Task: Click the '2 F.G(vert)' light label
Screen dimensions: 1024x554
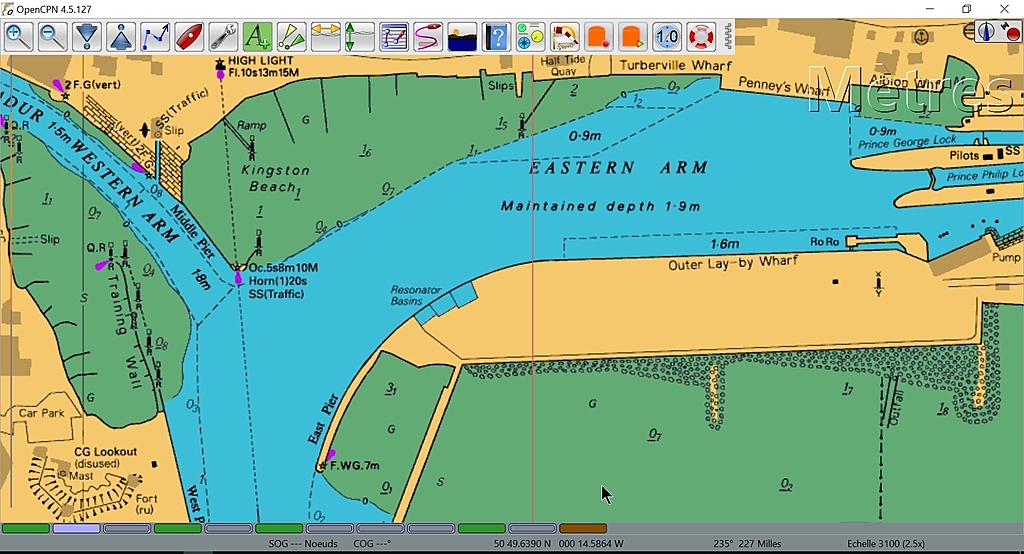Action: tap(93, 84)
